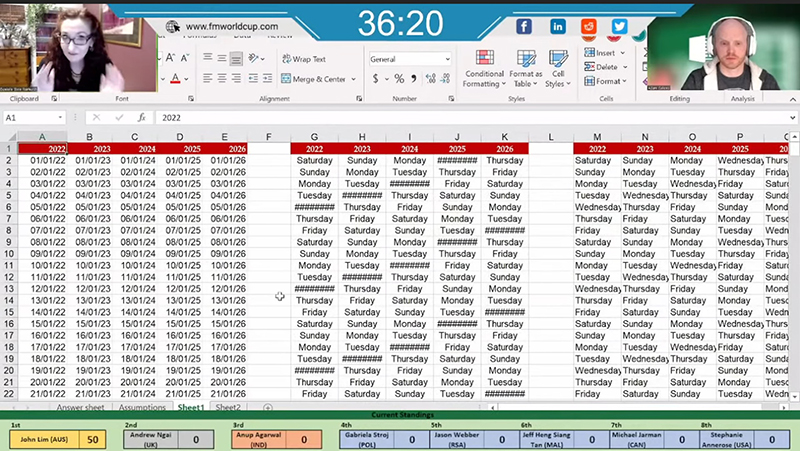Click Gabriela Stroj (POL) fourth-place standing
This screenshot has width=800, height=451.
pos(384,439)
